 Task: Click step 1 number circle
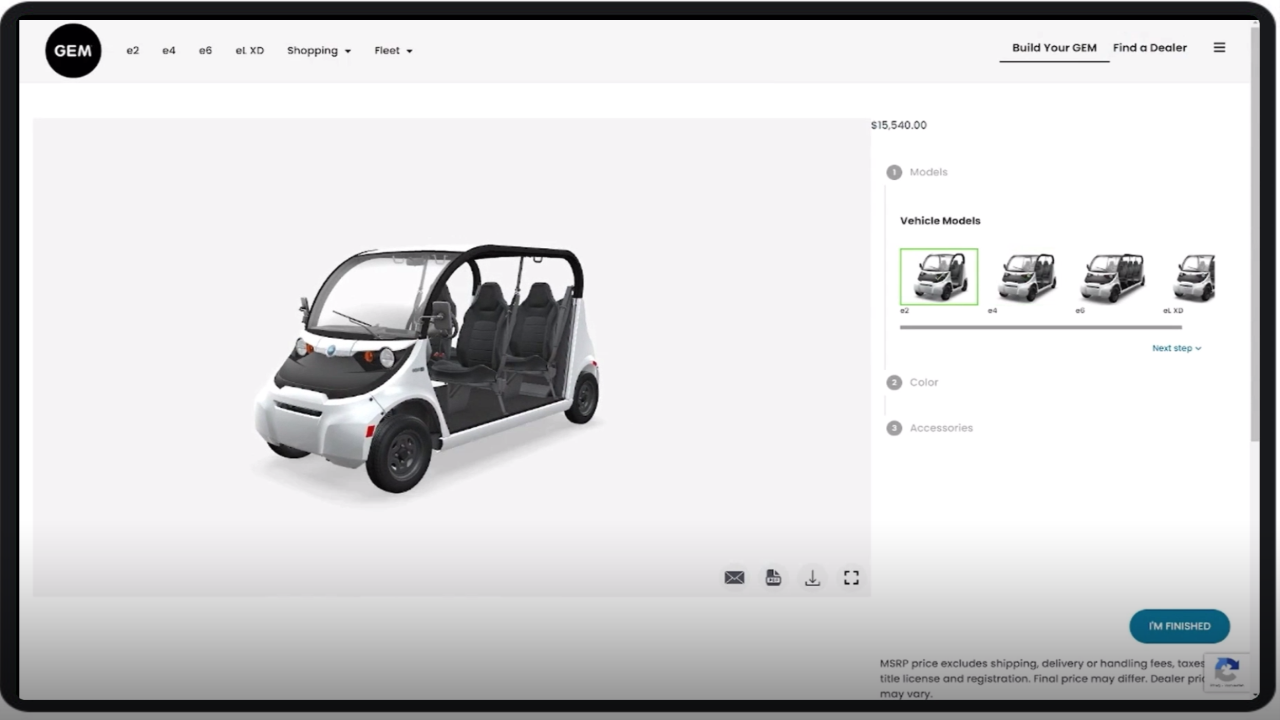click(894, 172)
